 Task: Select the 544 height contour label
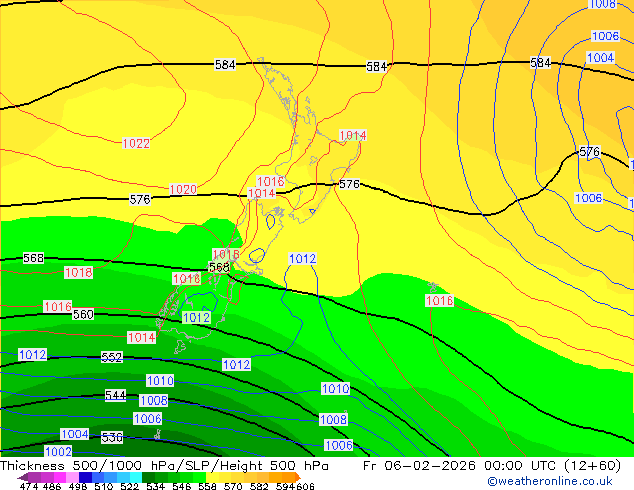coord(115,395)
